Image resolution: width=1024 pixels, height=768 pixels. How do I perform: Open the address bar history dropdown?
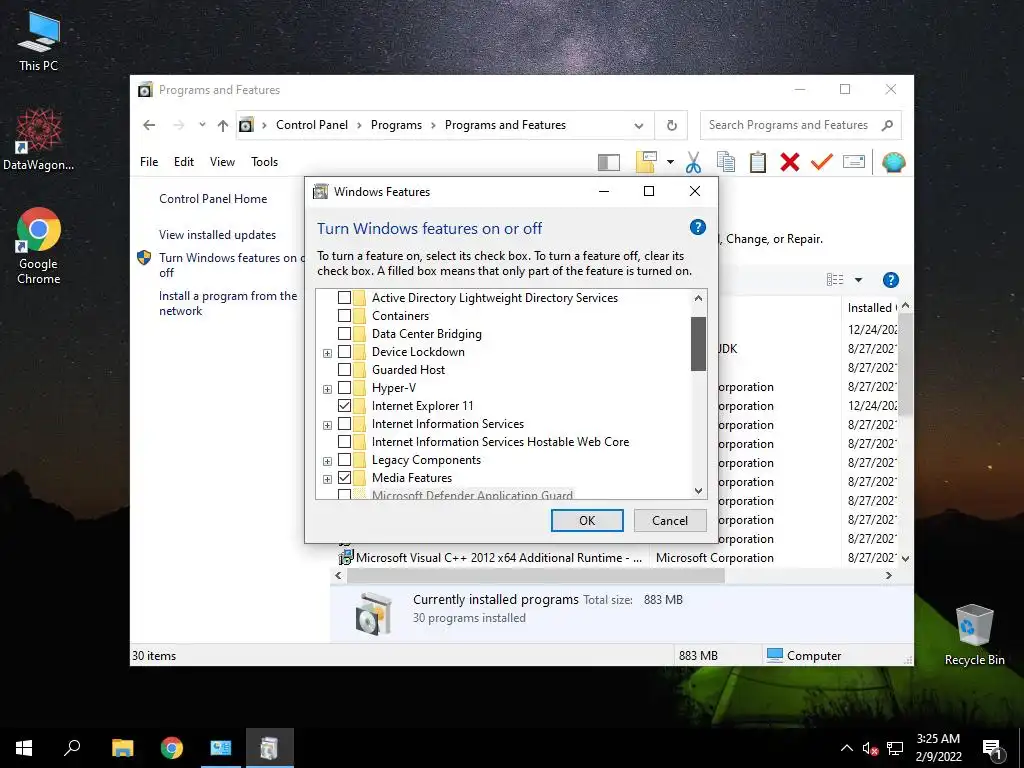tap(639, 126)
